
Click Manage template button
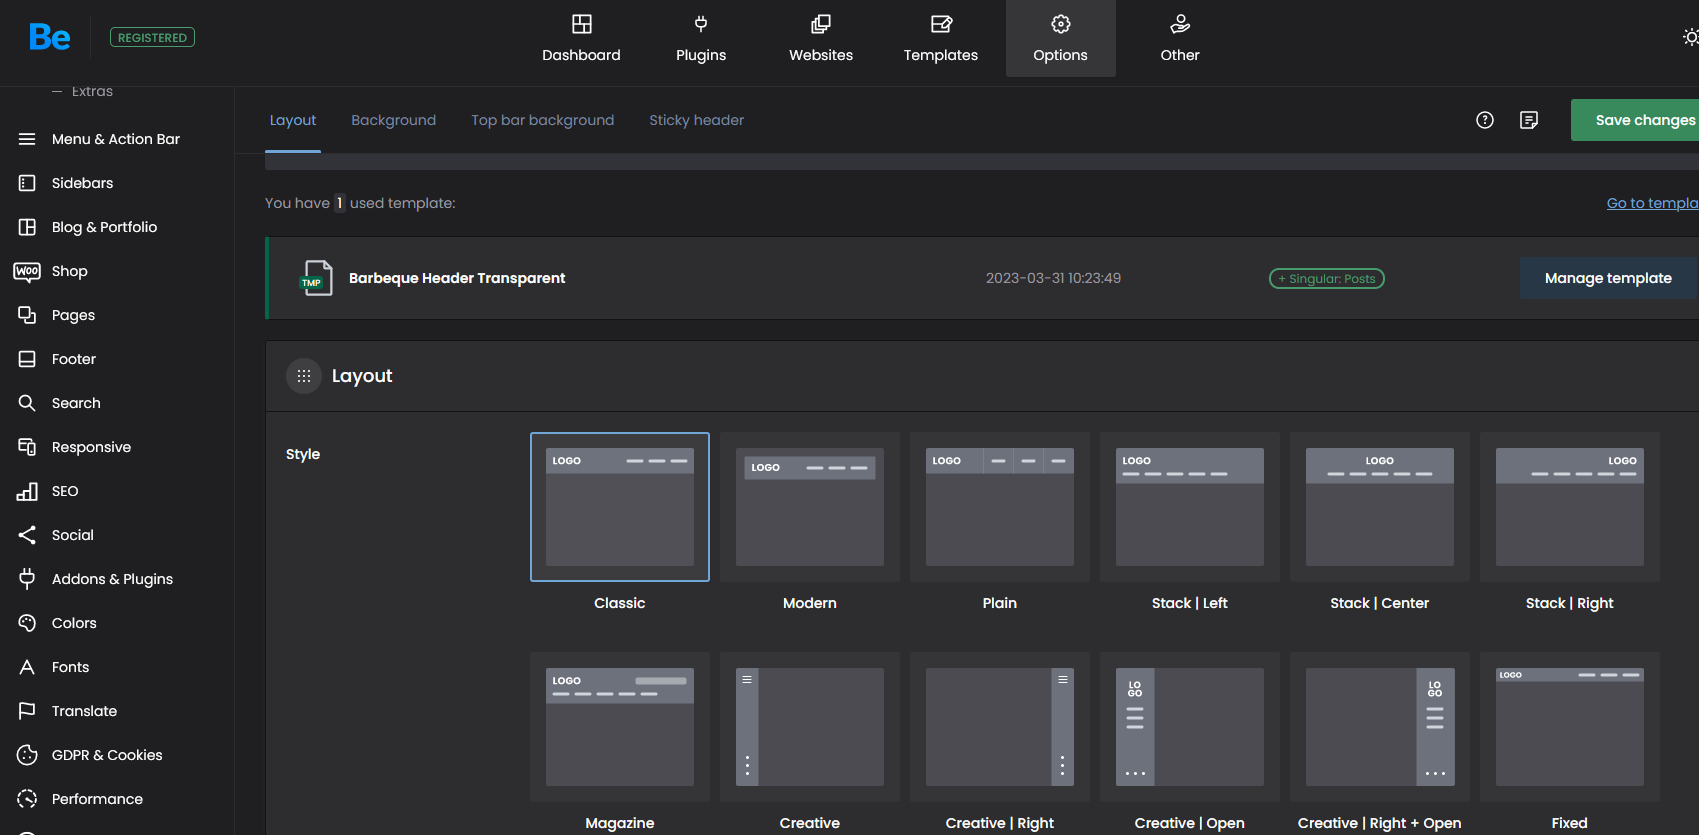[x=1608, y=278]
